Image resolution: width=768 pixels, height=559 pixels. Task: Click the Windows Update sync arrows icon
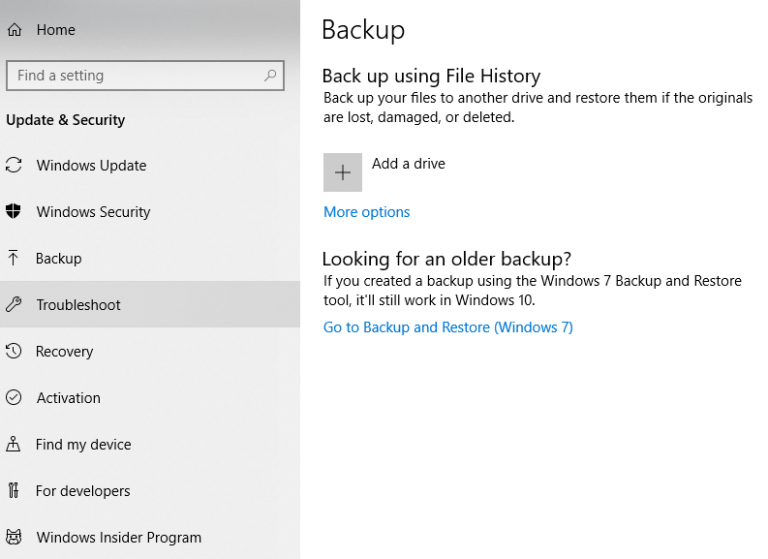point(14,165)
